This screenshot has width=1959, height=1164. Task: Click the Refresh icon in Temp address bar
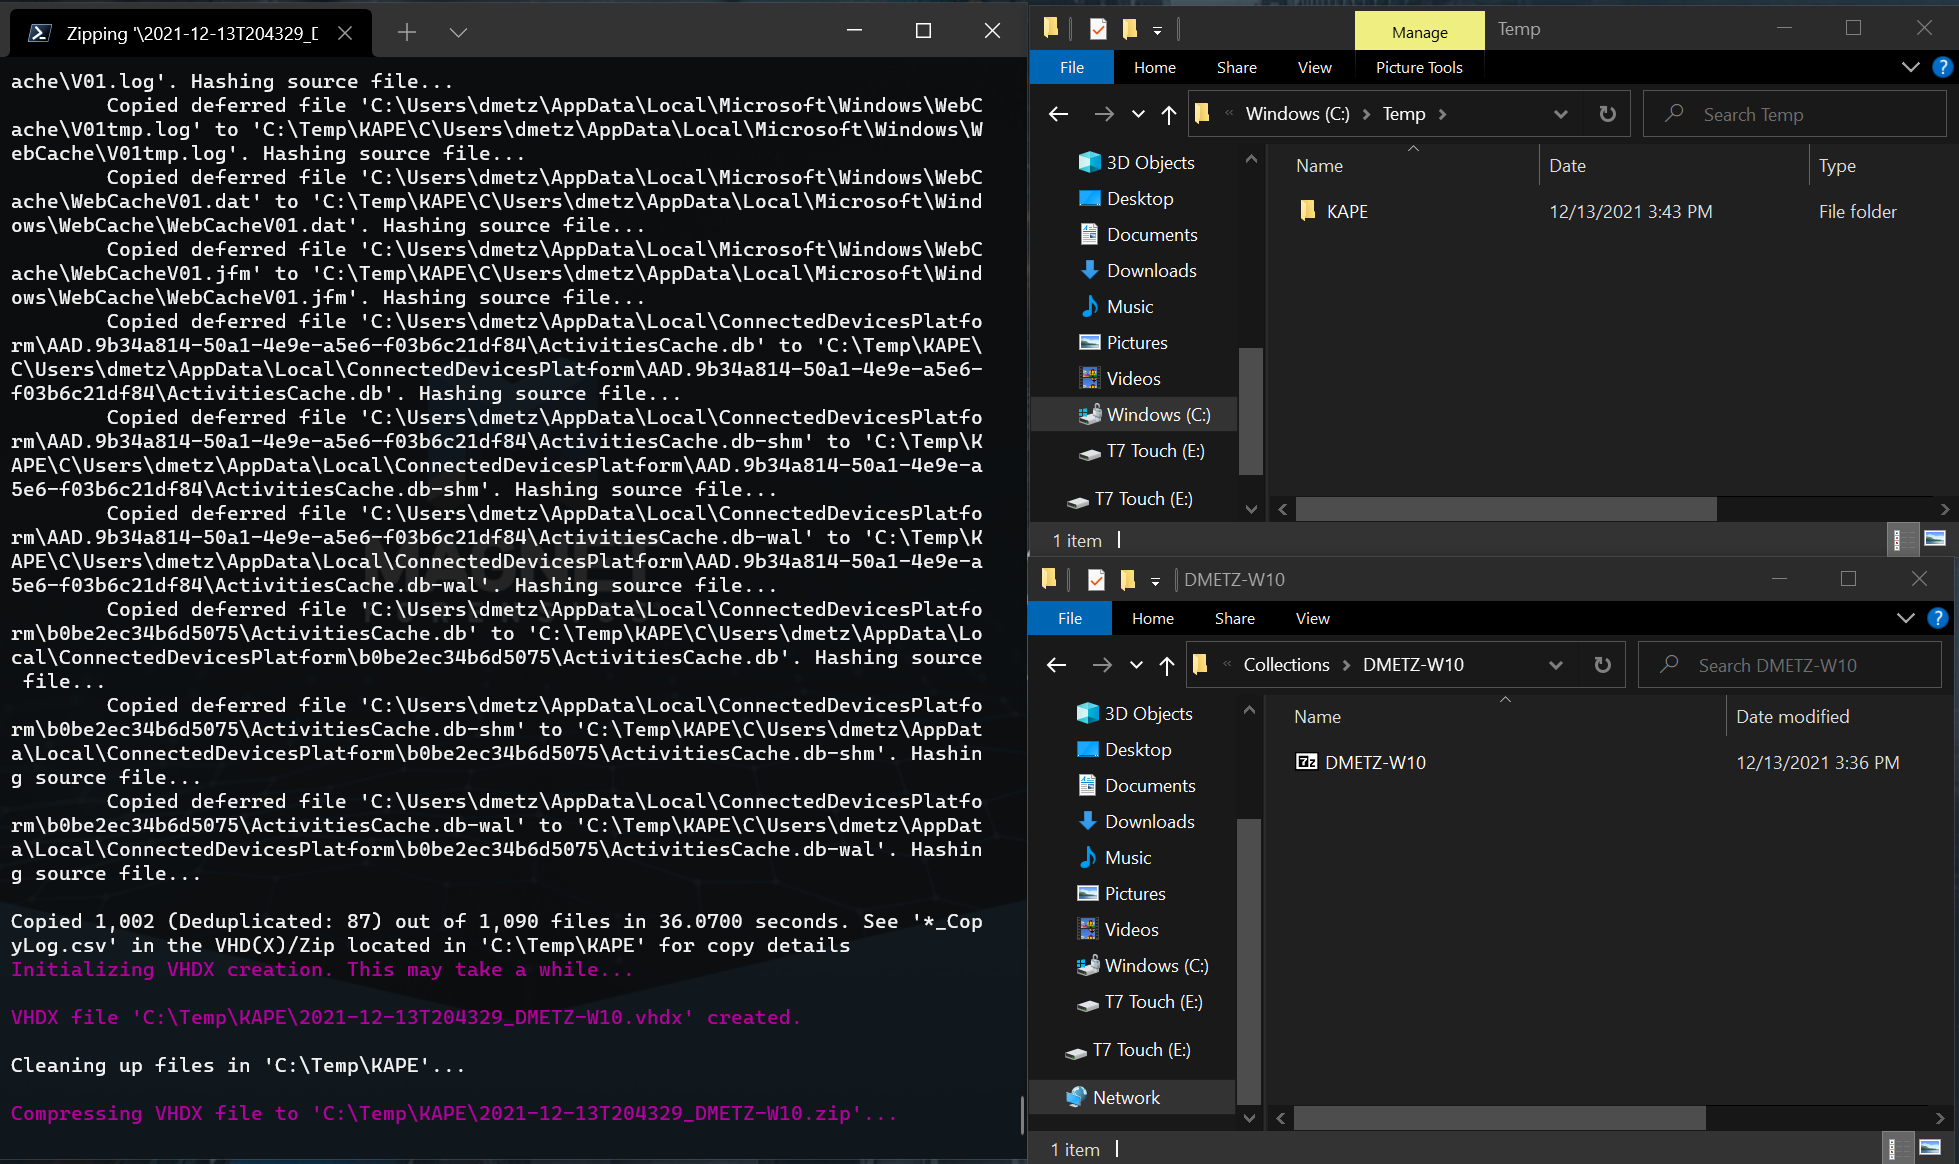[1608, 113]
